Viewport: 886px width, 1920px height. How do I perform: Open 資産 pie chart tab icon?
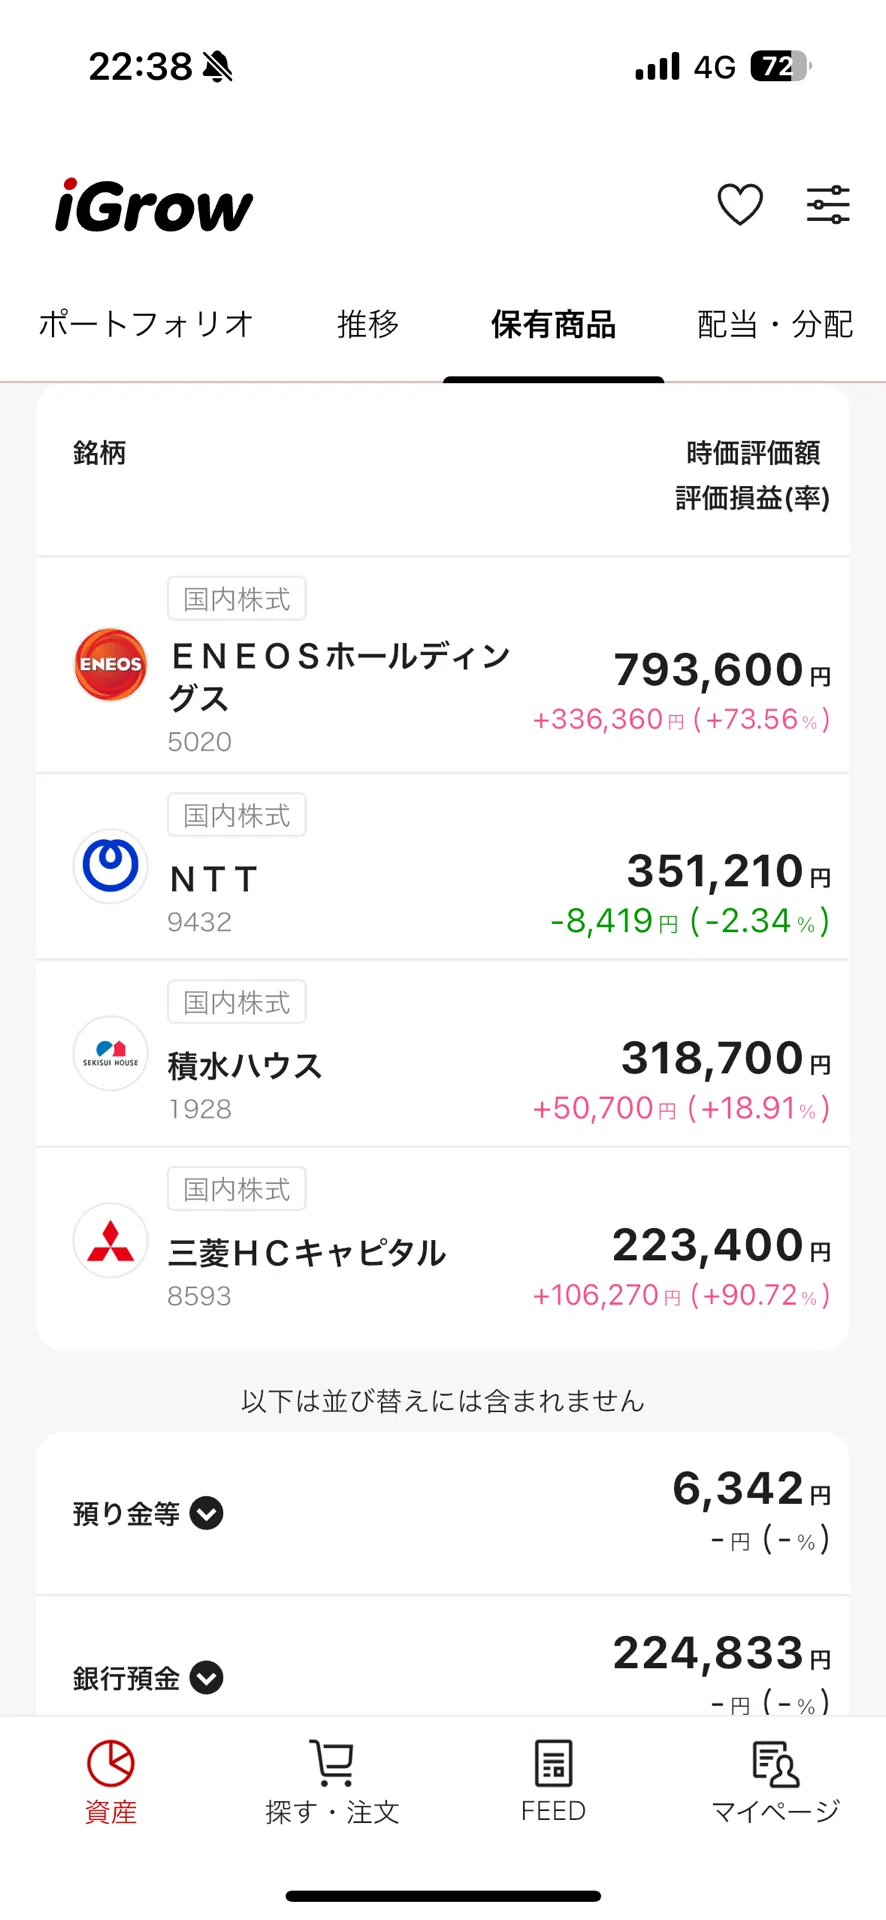(x=110, y=1763)
